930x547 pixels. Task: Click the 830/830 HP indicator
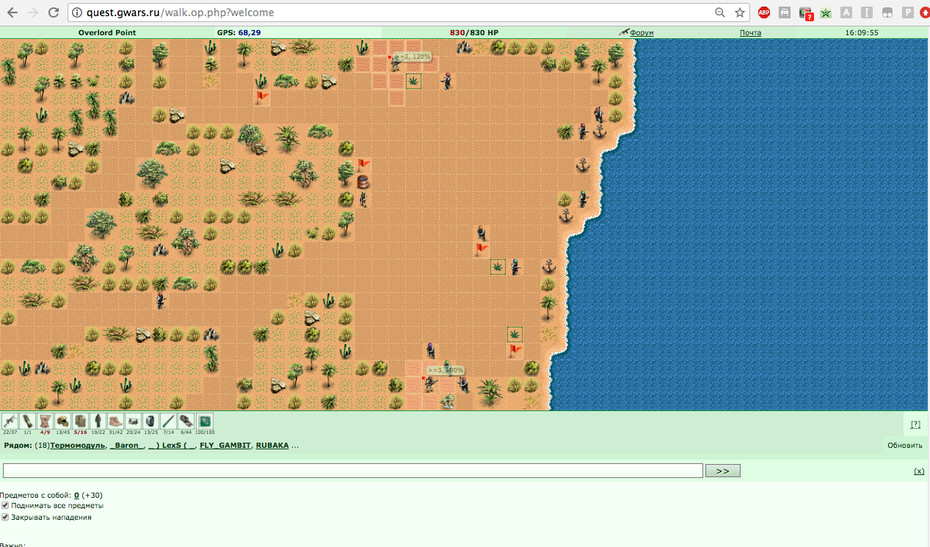[x=474, y=33]
